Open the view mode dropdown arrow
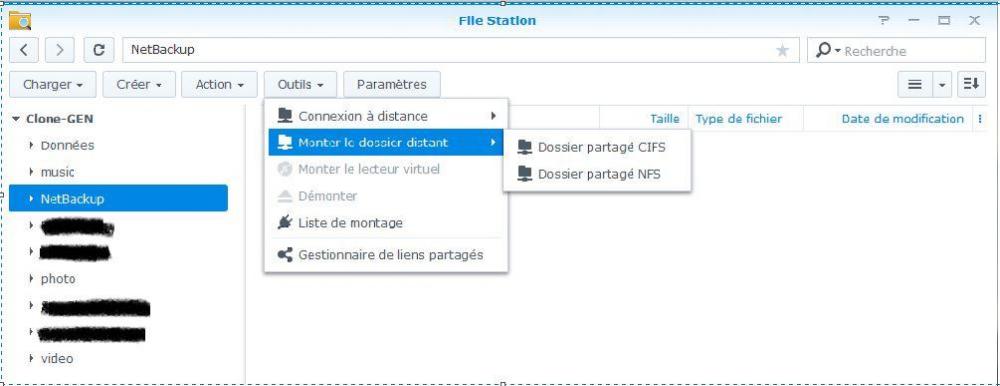Image resolution: width=1000 pixels, height=386 pixels. 942,84
